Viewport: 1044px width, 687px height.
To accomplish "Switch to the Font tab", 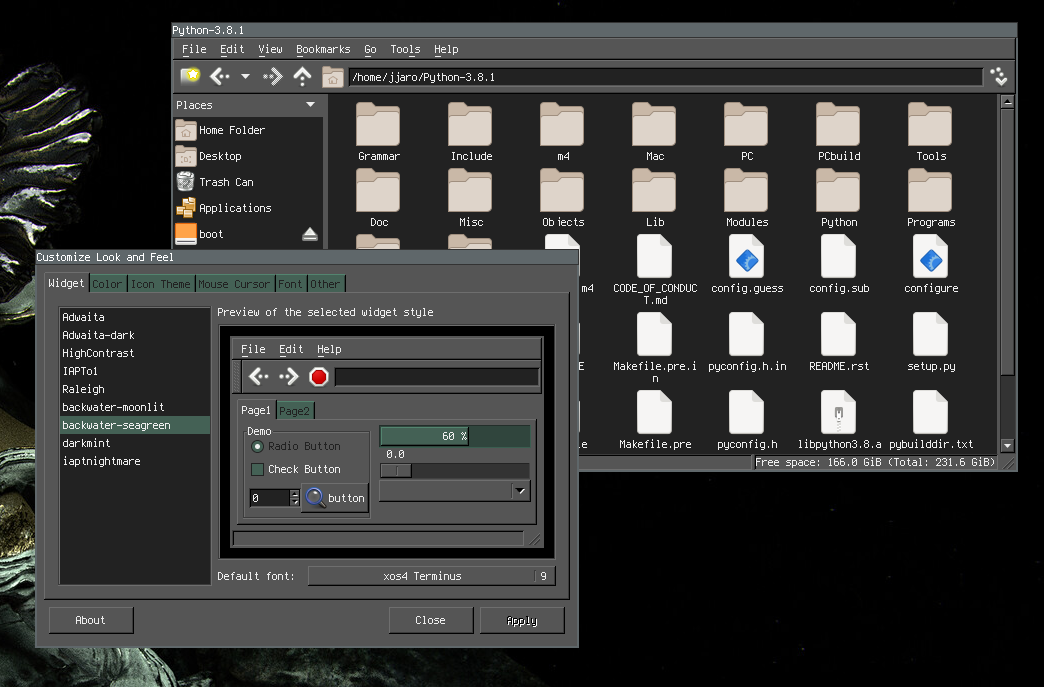I will click(290, 284).
